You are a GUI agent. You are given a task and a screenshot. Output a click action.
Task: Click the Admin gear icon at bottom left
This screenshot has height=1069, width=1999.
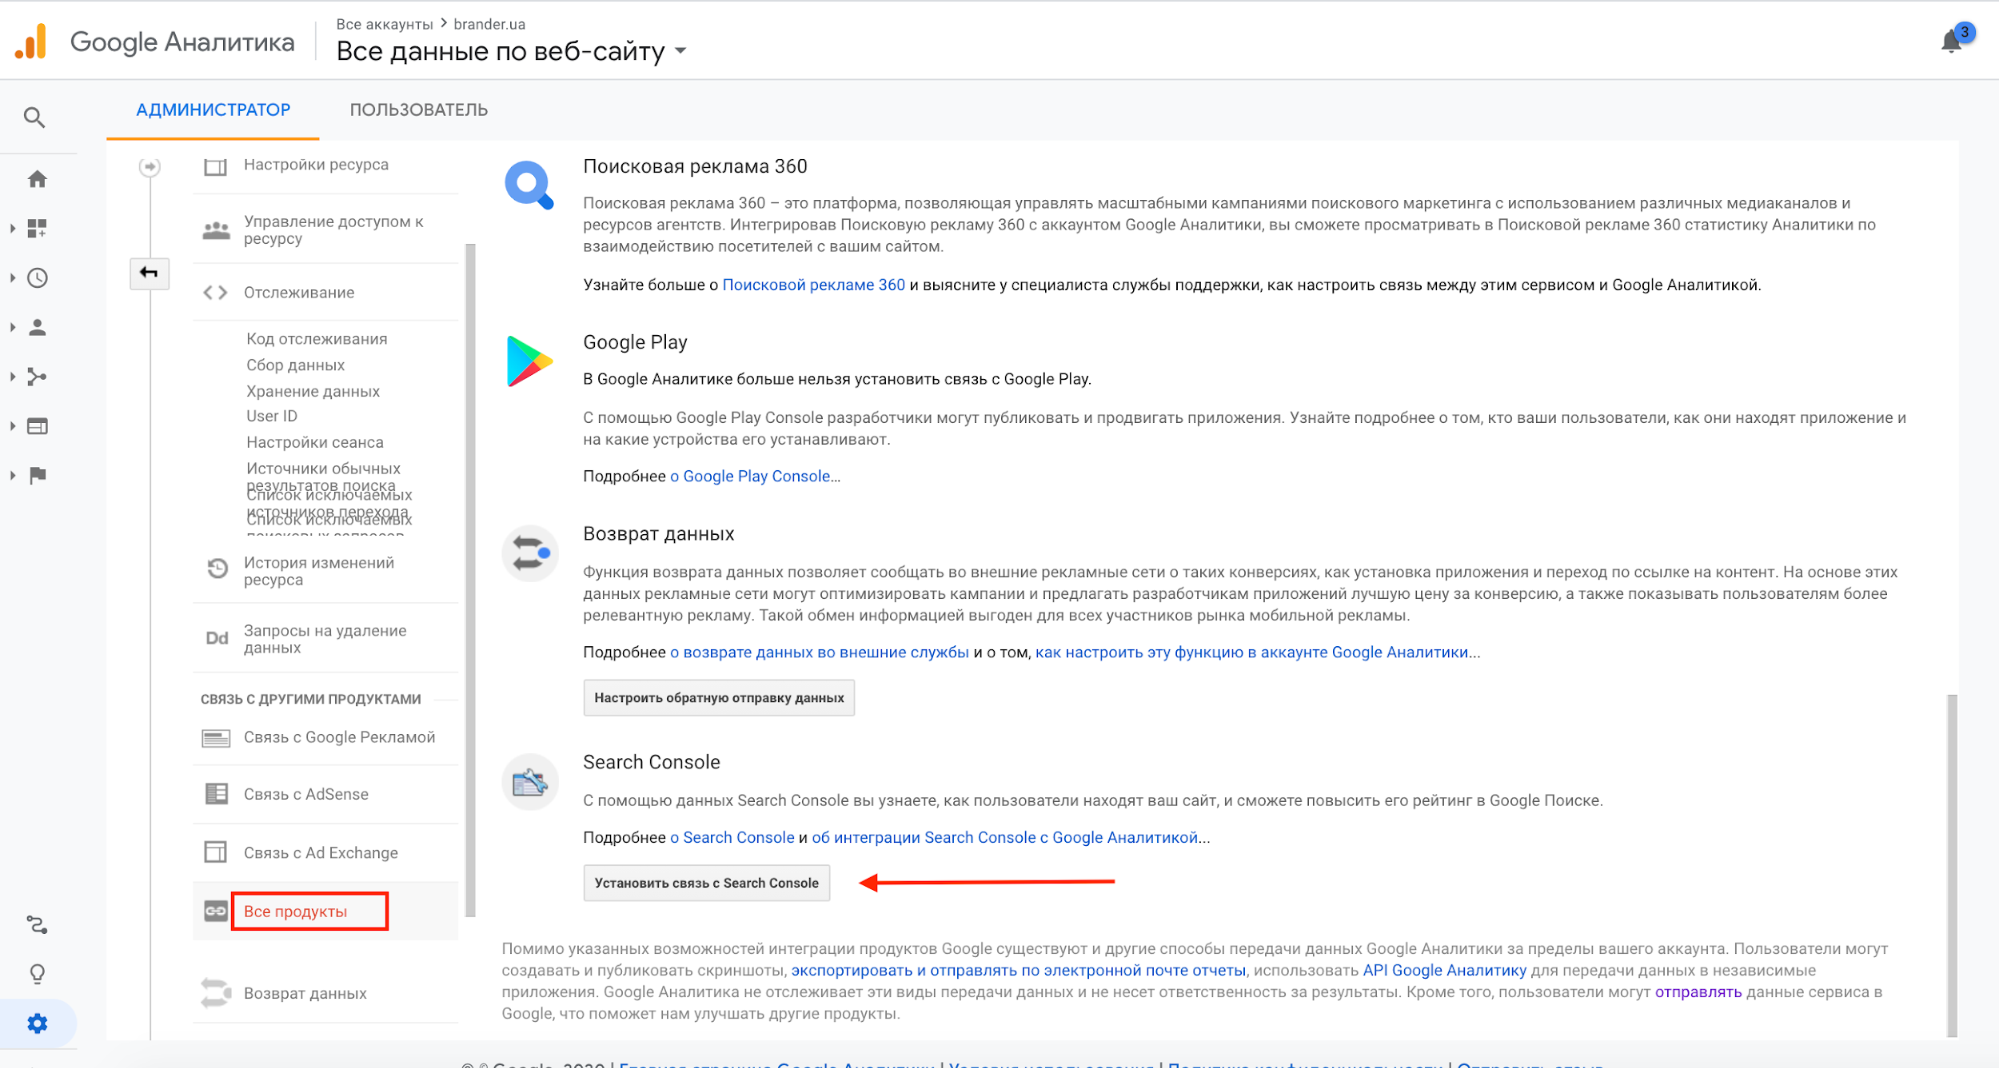[x=37, y=1023]
